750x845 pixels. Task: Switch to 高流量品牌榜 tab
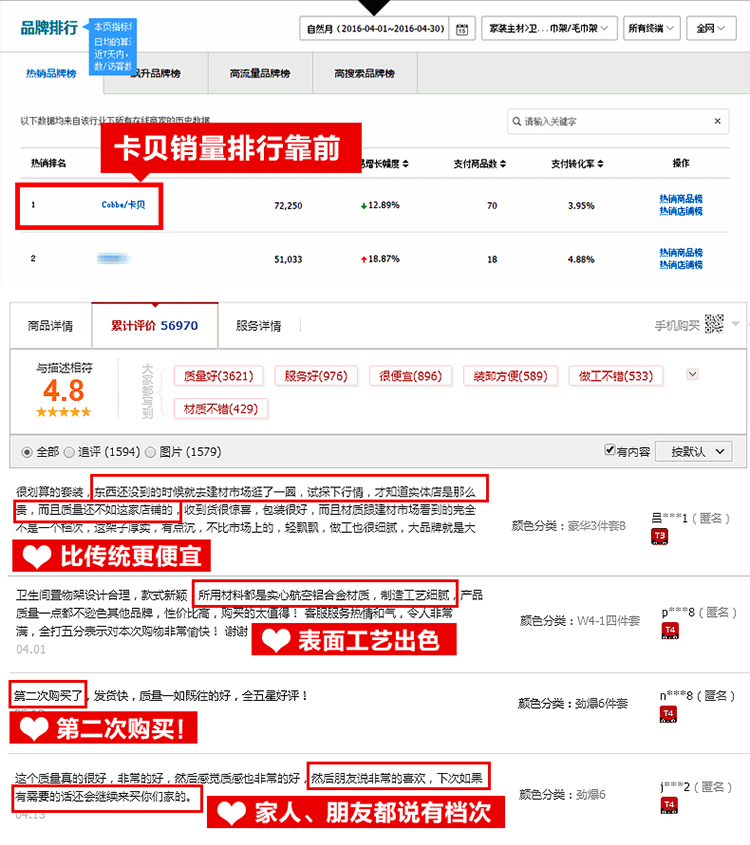[260, 73]
